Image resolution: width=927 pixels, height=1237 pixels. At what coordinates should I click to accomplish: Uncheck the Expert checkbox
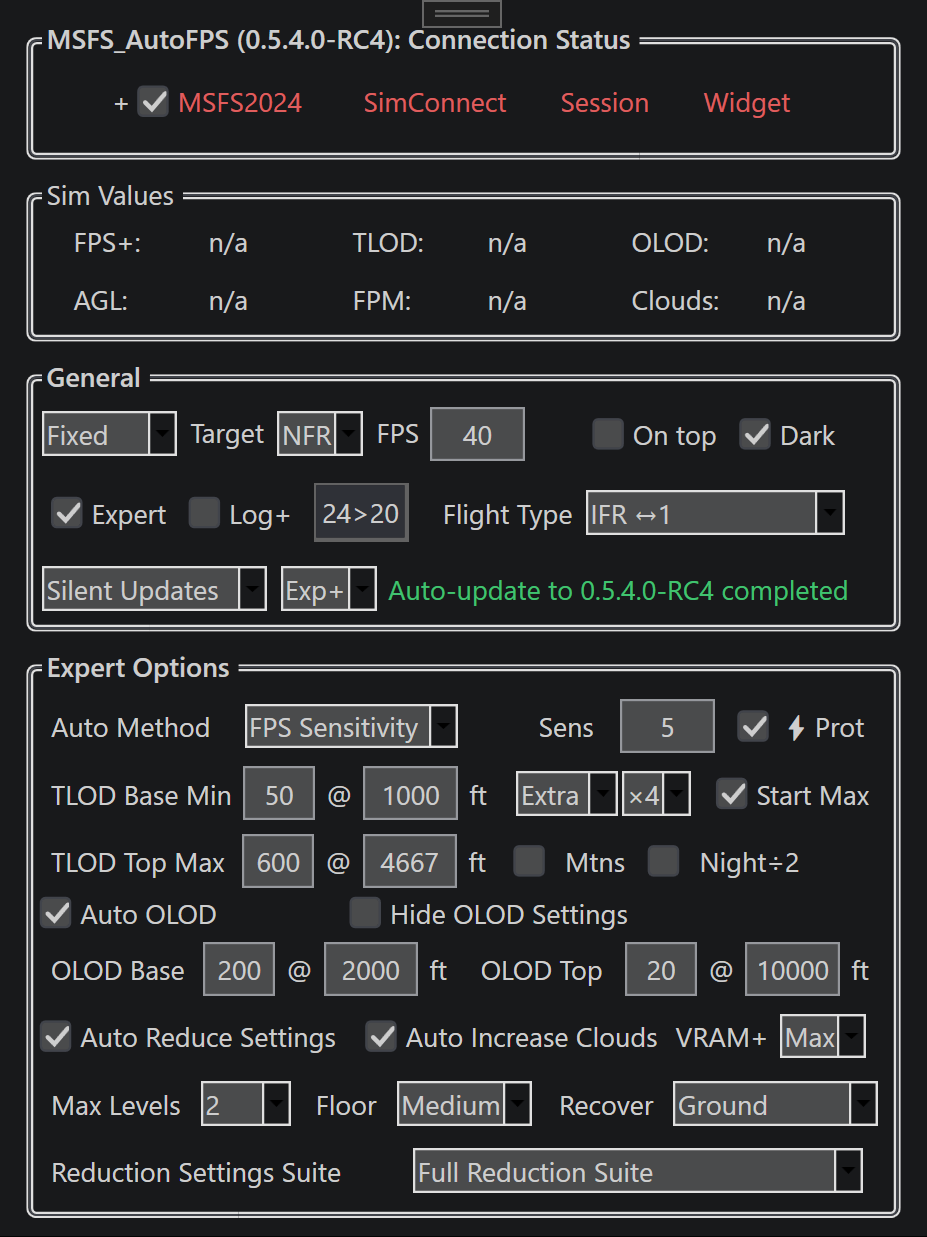[67, 514]
